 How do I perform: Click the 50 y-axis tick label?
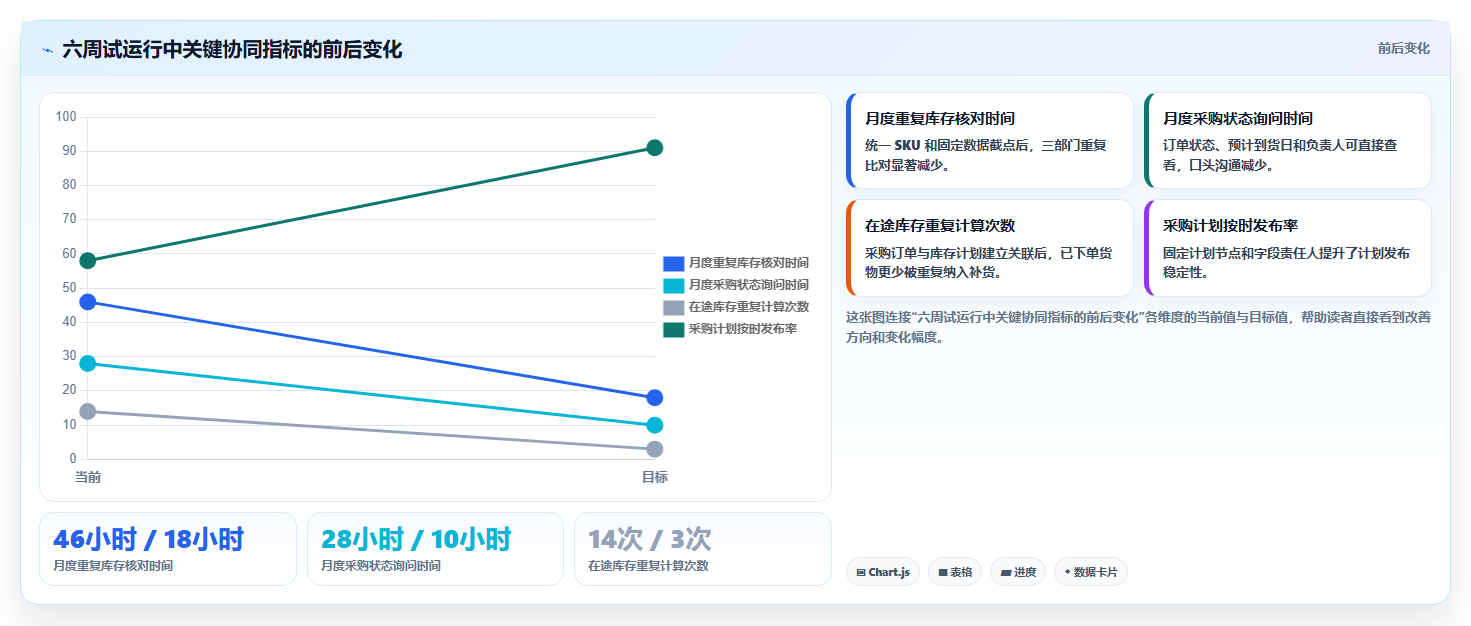coord(69,288)
